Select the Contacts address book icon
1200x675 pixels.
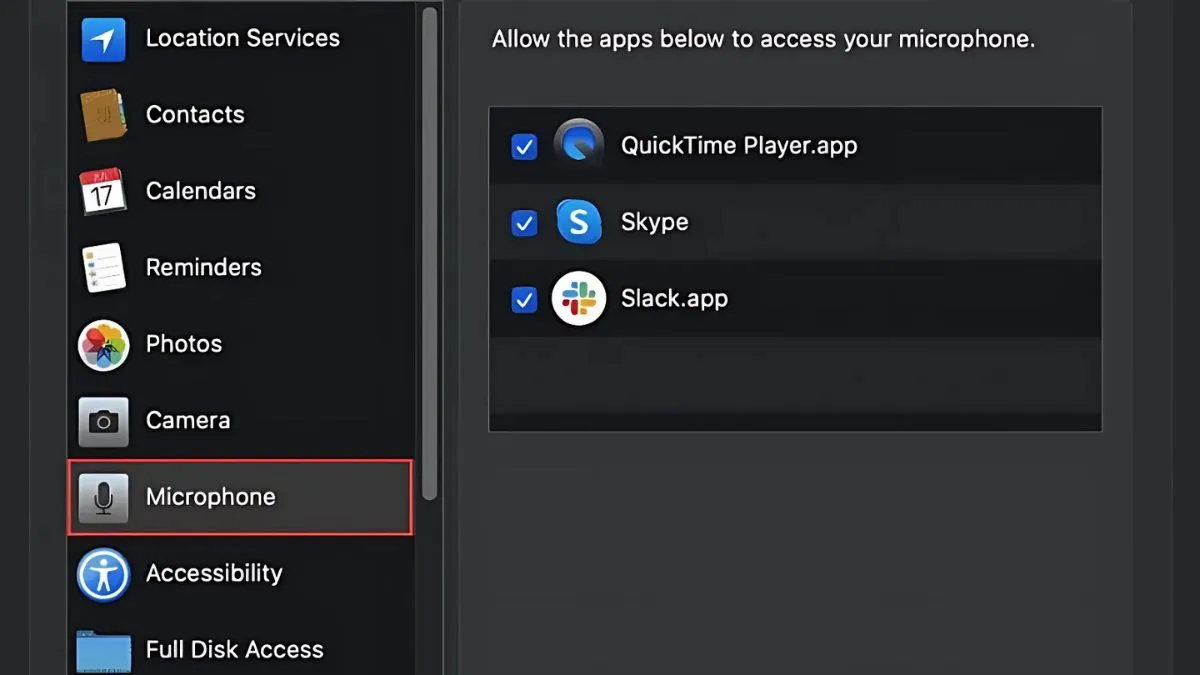click(x=104, y=115)
